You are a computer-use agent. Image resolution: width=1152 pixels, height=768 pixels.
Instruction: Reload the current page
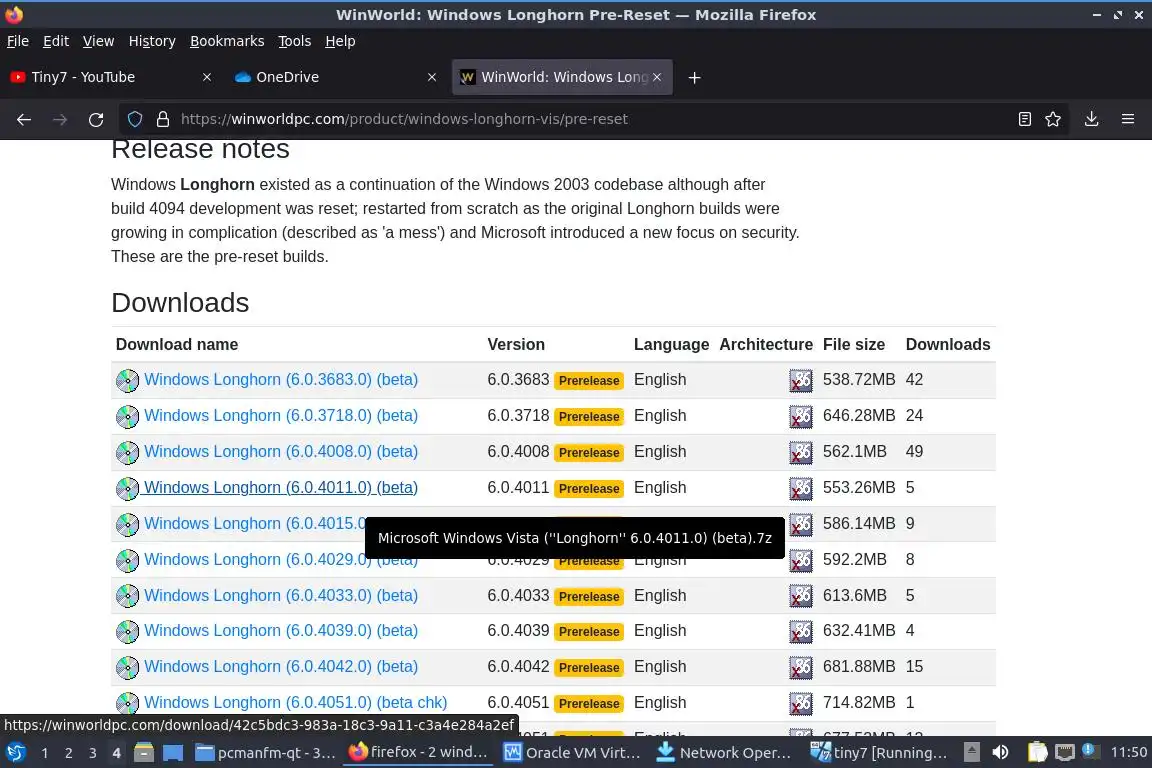[96, 119]
